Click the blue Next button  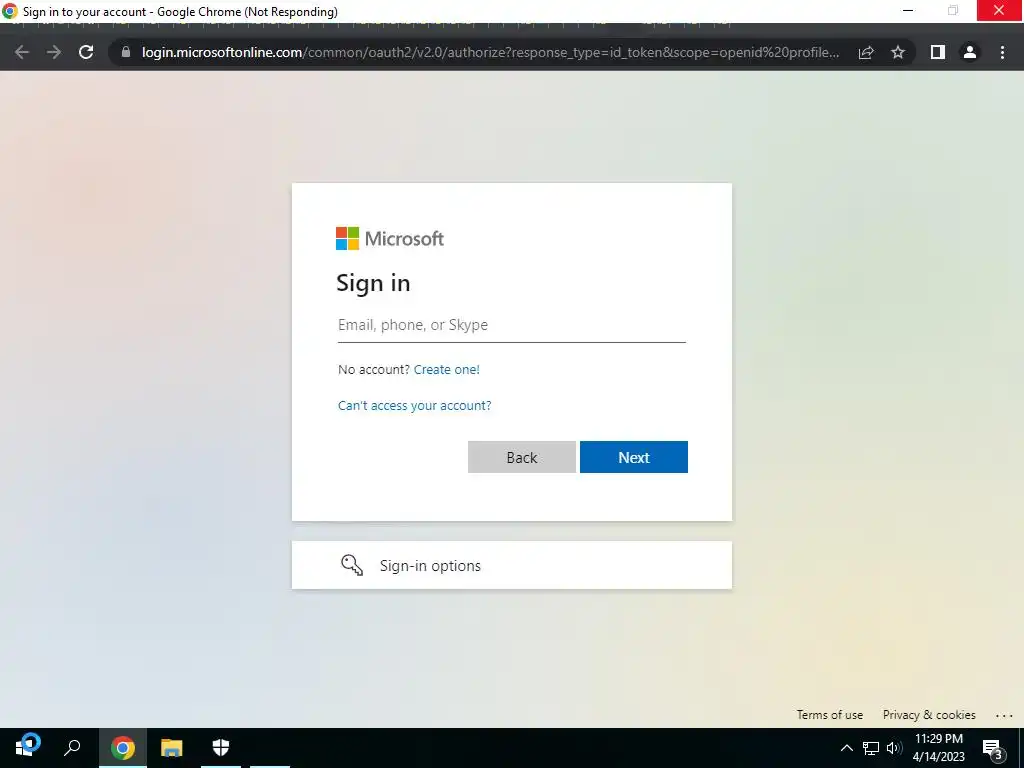633,457
